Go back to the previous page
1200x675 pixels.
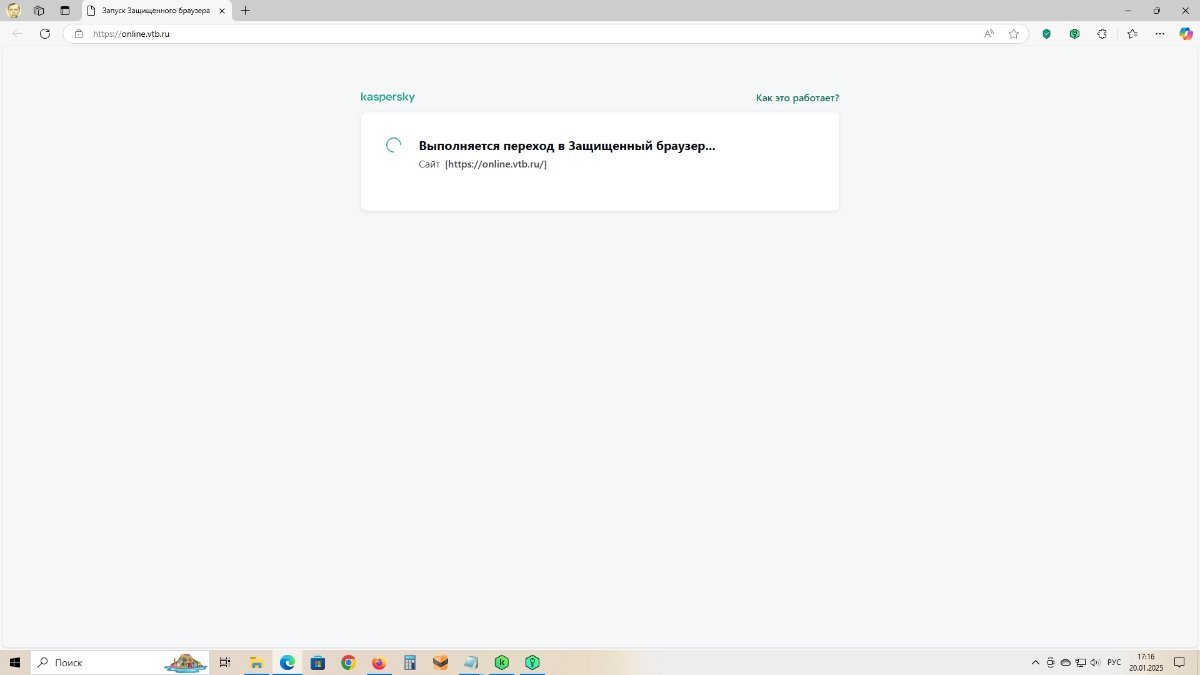click(17, 34)
